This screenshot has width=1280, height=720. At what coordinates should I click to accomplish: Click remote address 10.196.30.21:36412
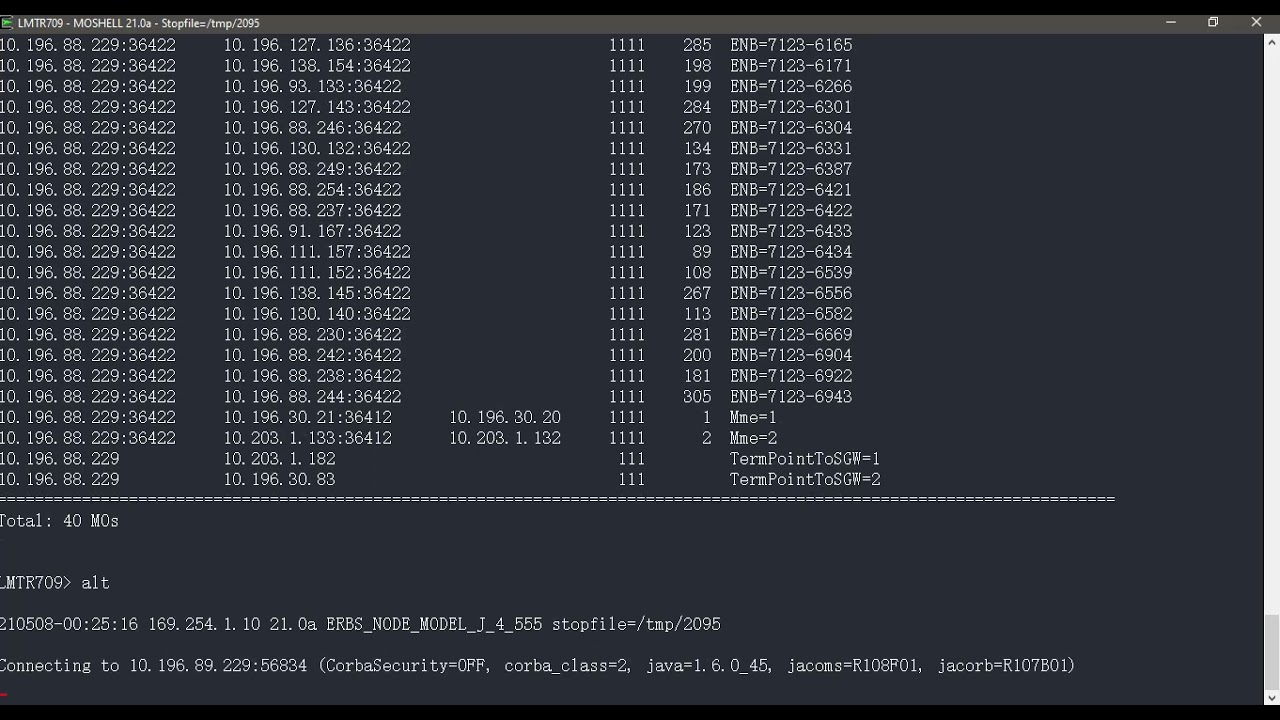click(308, 417)
